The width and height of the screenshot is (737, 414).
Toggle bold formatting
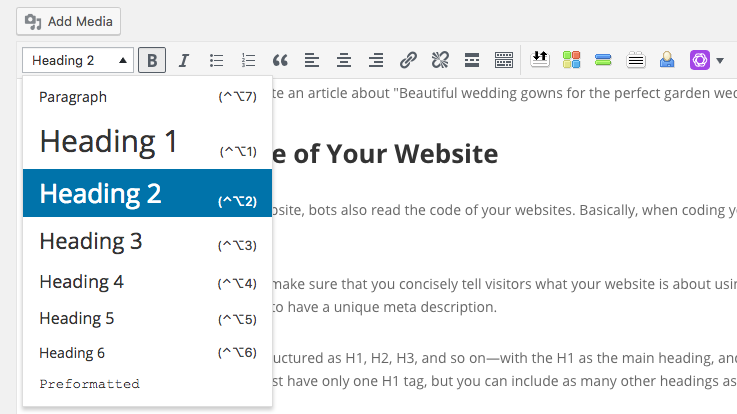[x=152, y=60]
